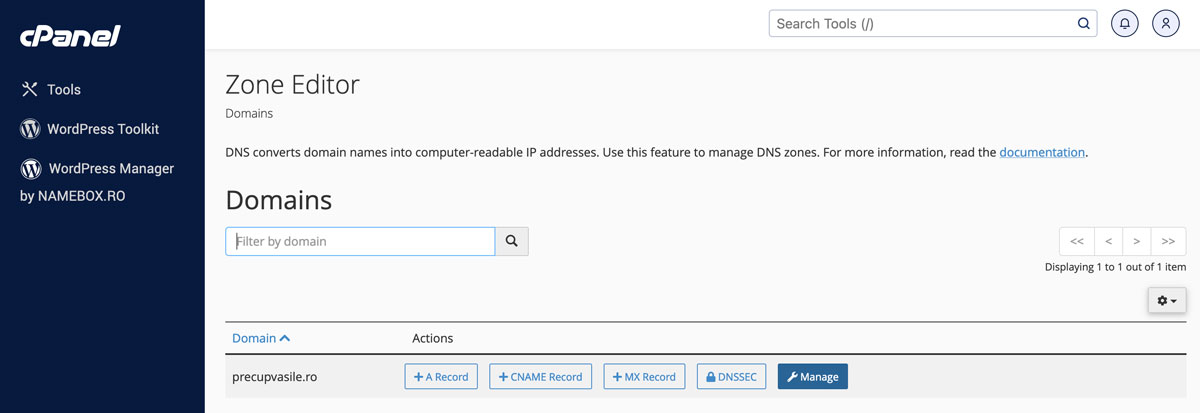Add an A Record for precupvasile.ro
The height and width of the screenshot is (413, 1200).
tap(441, 377)
